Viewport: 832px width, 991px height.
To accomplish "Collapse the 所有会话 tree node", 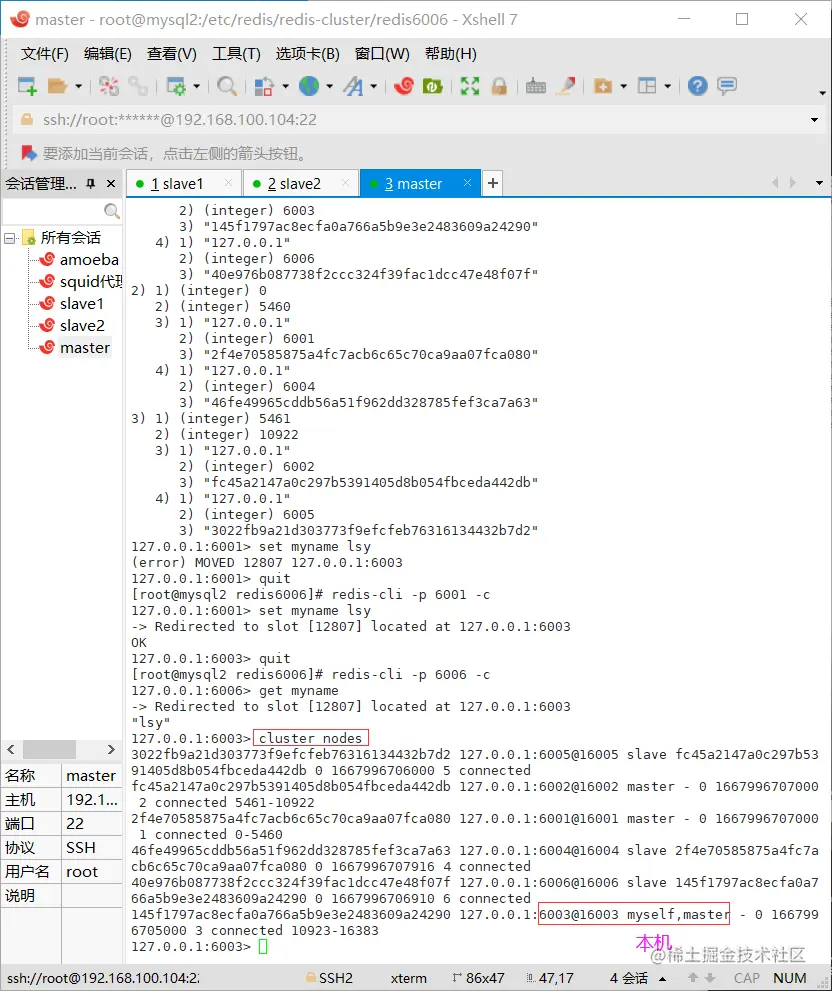I will coord(9,238).
